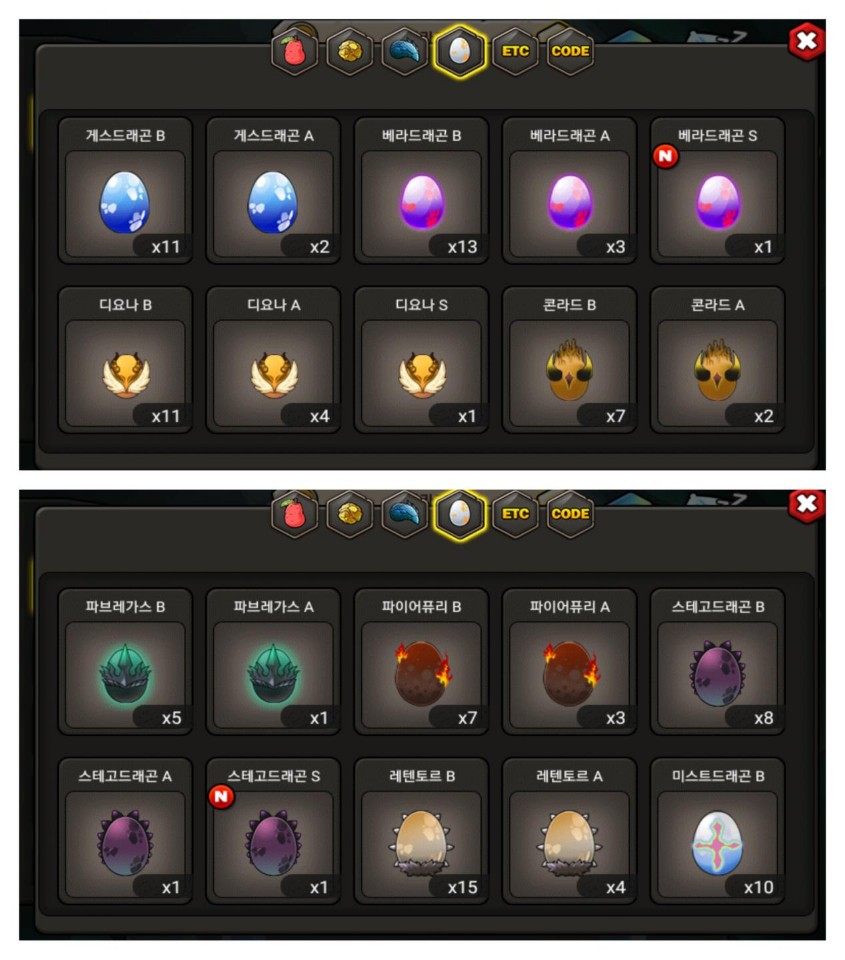Open the CODE tab in top panel

click(570, 51)
